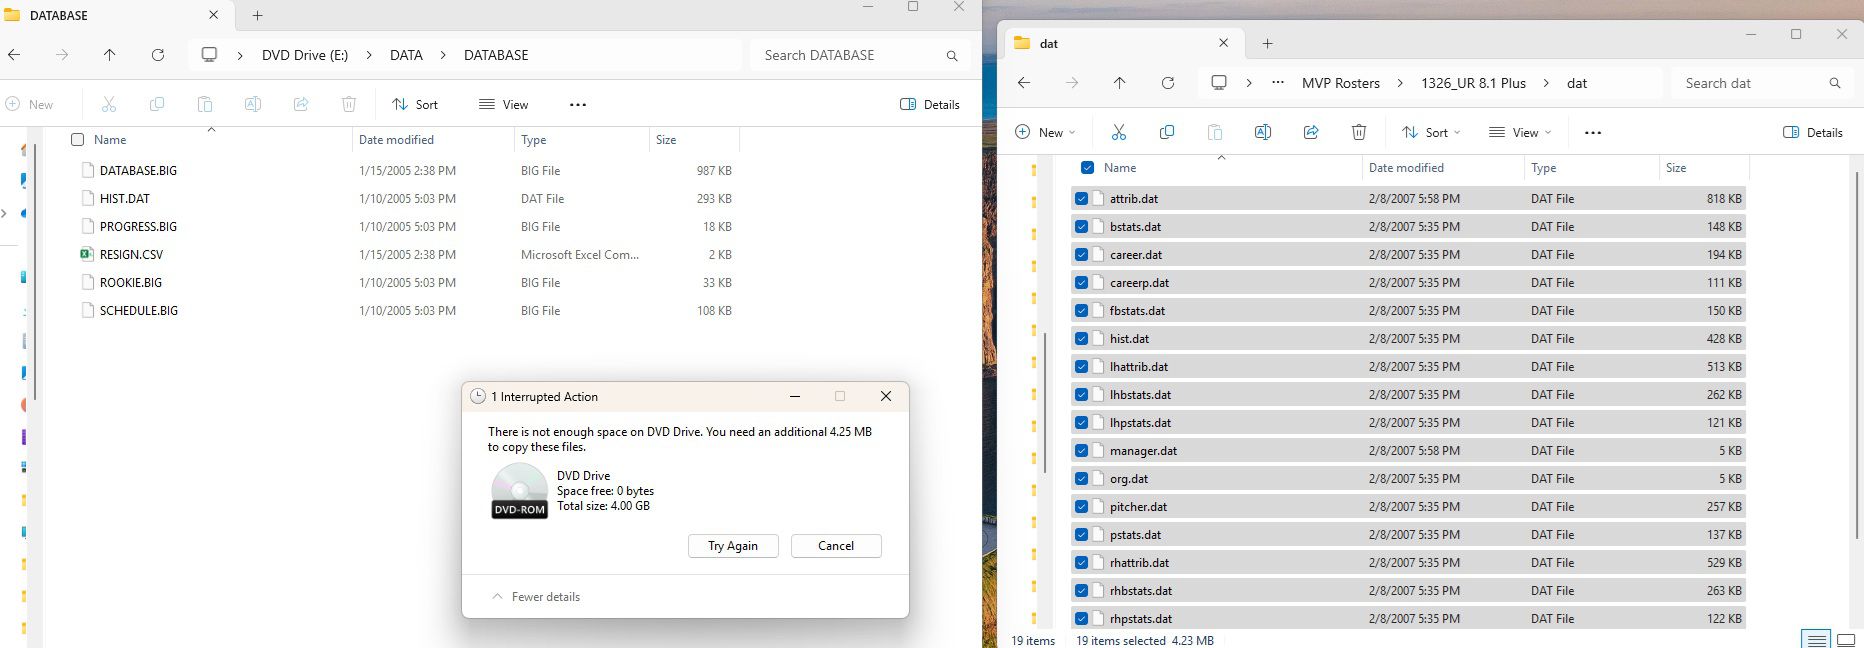This screenshot has width=1864, height=648.
Task: Click This PC icon in dat address bar
Action: [x=1219, y=83]
